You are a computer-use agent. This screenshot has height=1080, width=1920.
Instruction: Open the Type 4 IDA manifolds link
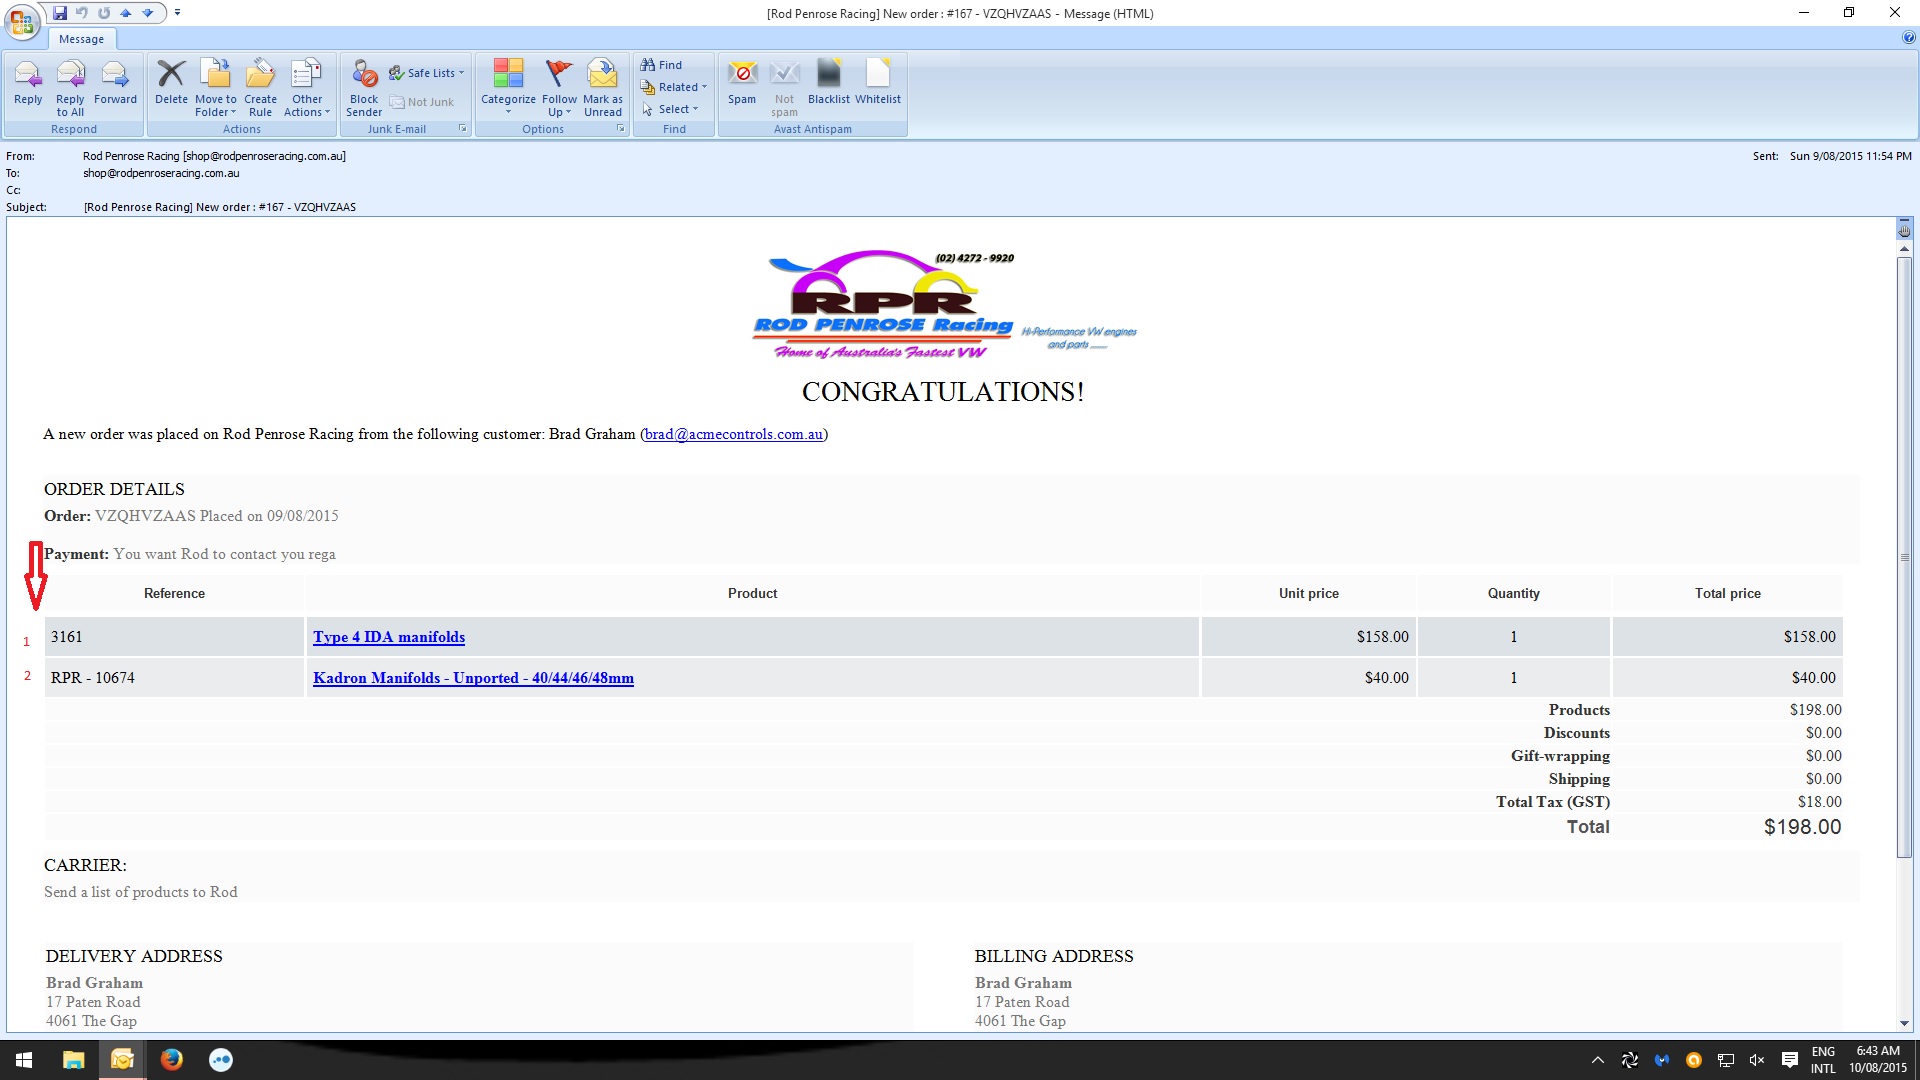(x=389, y=637)
